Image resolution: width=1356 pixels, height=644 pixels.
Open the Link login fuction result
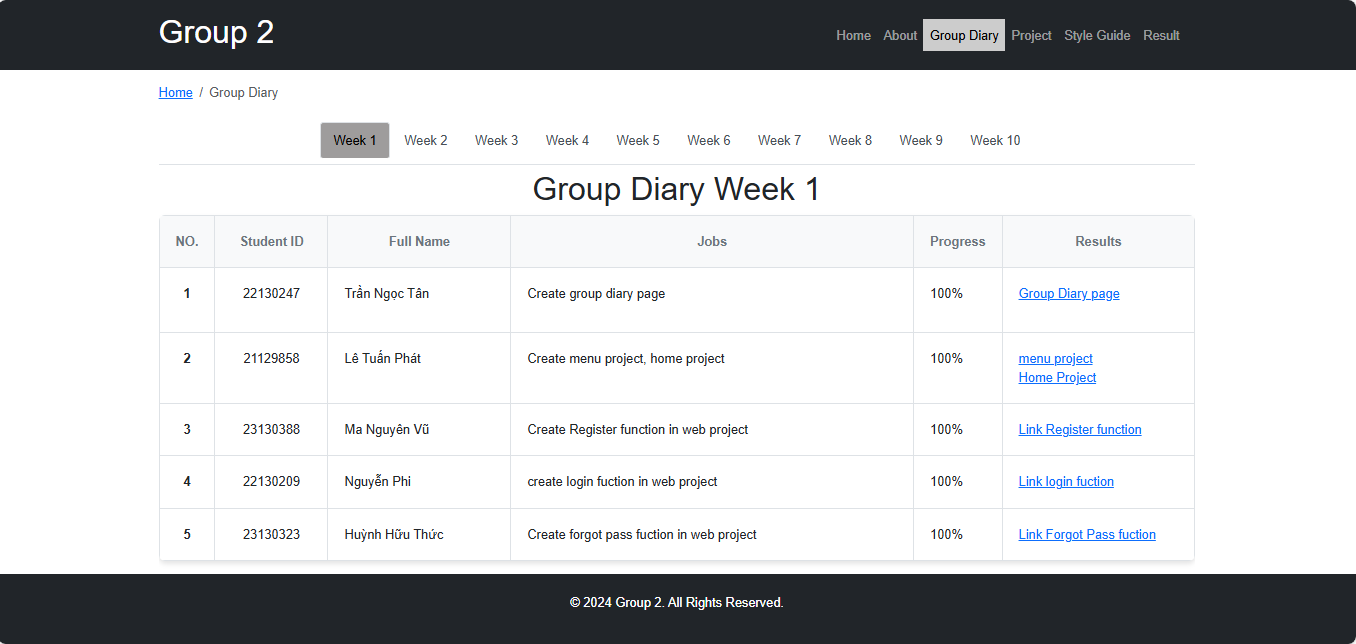pyautogui.click(x=1066, y=482)
